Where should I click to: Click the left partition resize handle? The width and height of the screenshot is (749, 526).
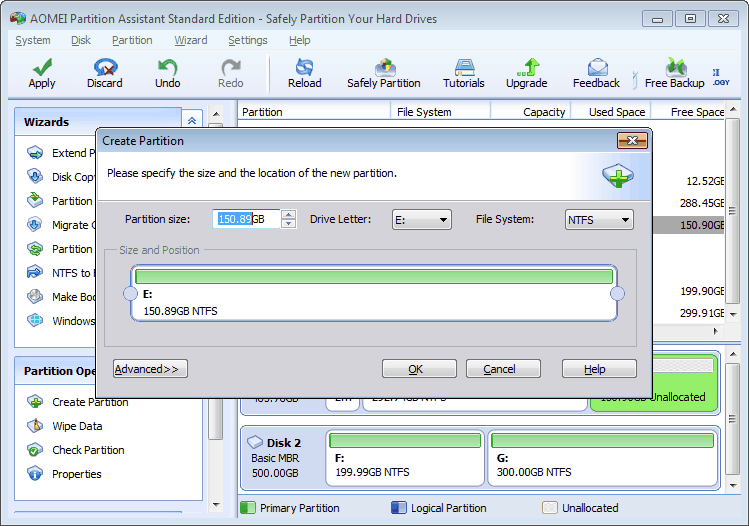(x=130, y=293)
